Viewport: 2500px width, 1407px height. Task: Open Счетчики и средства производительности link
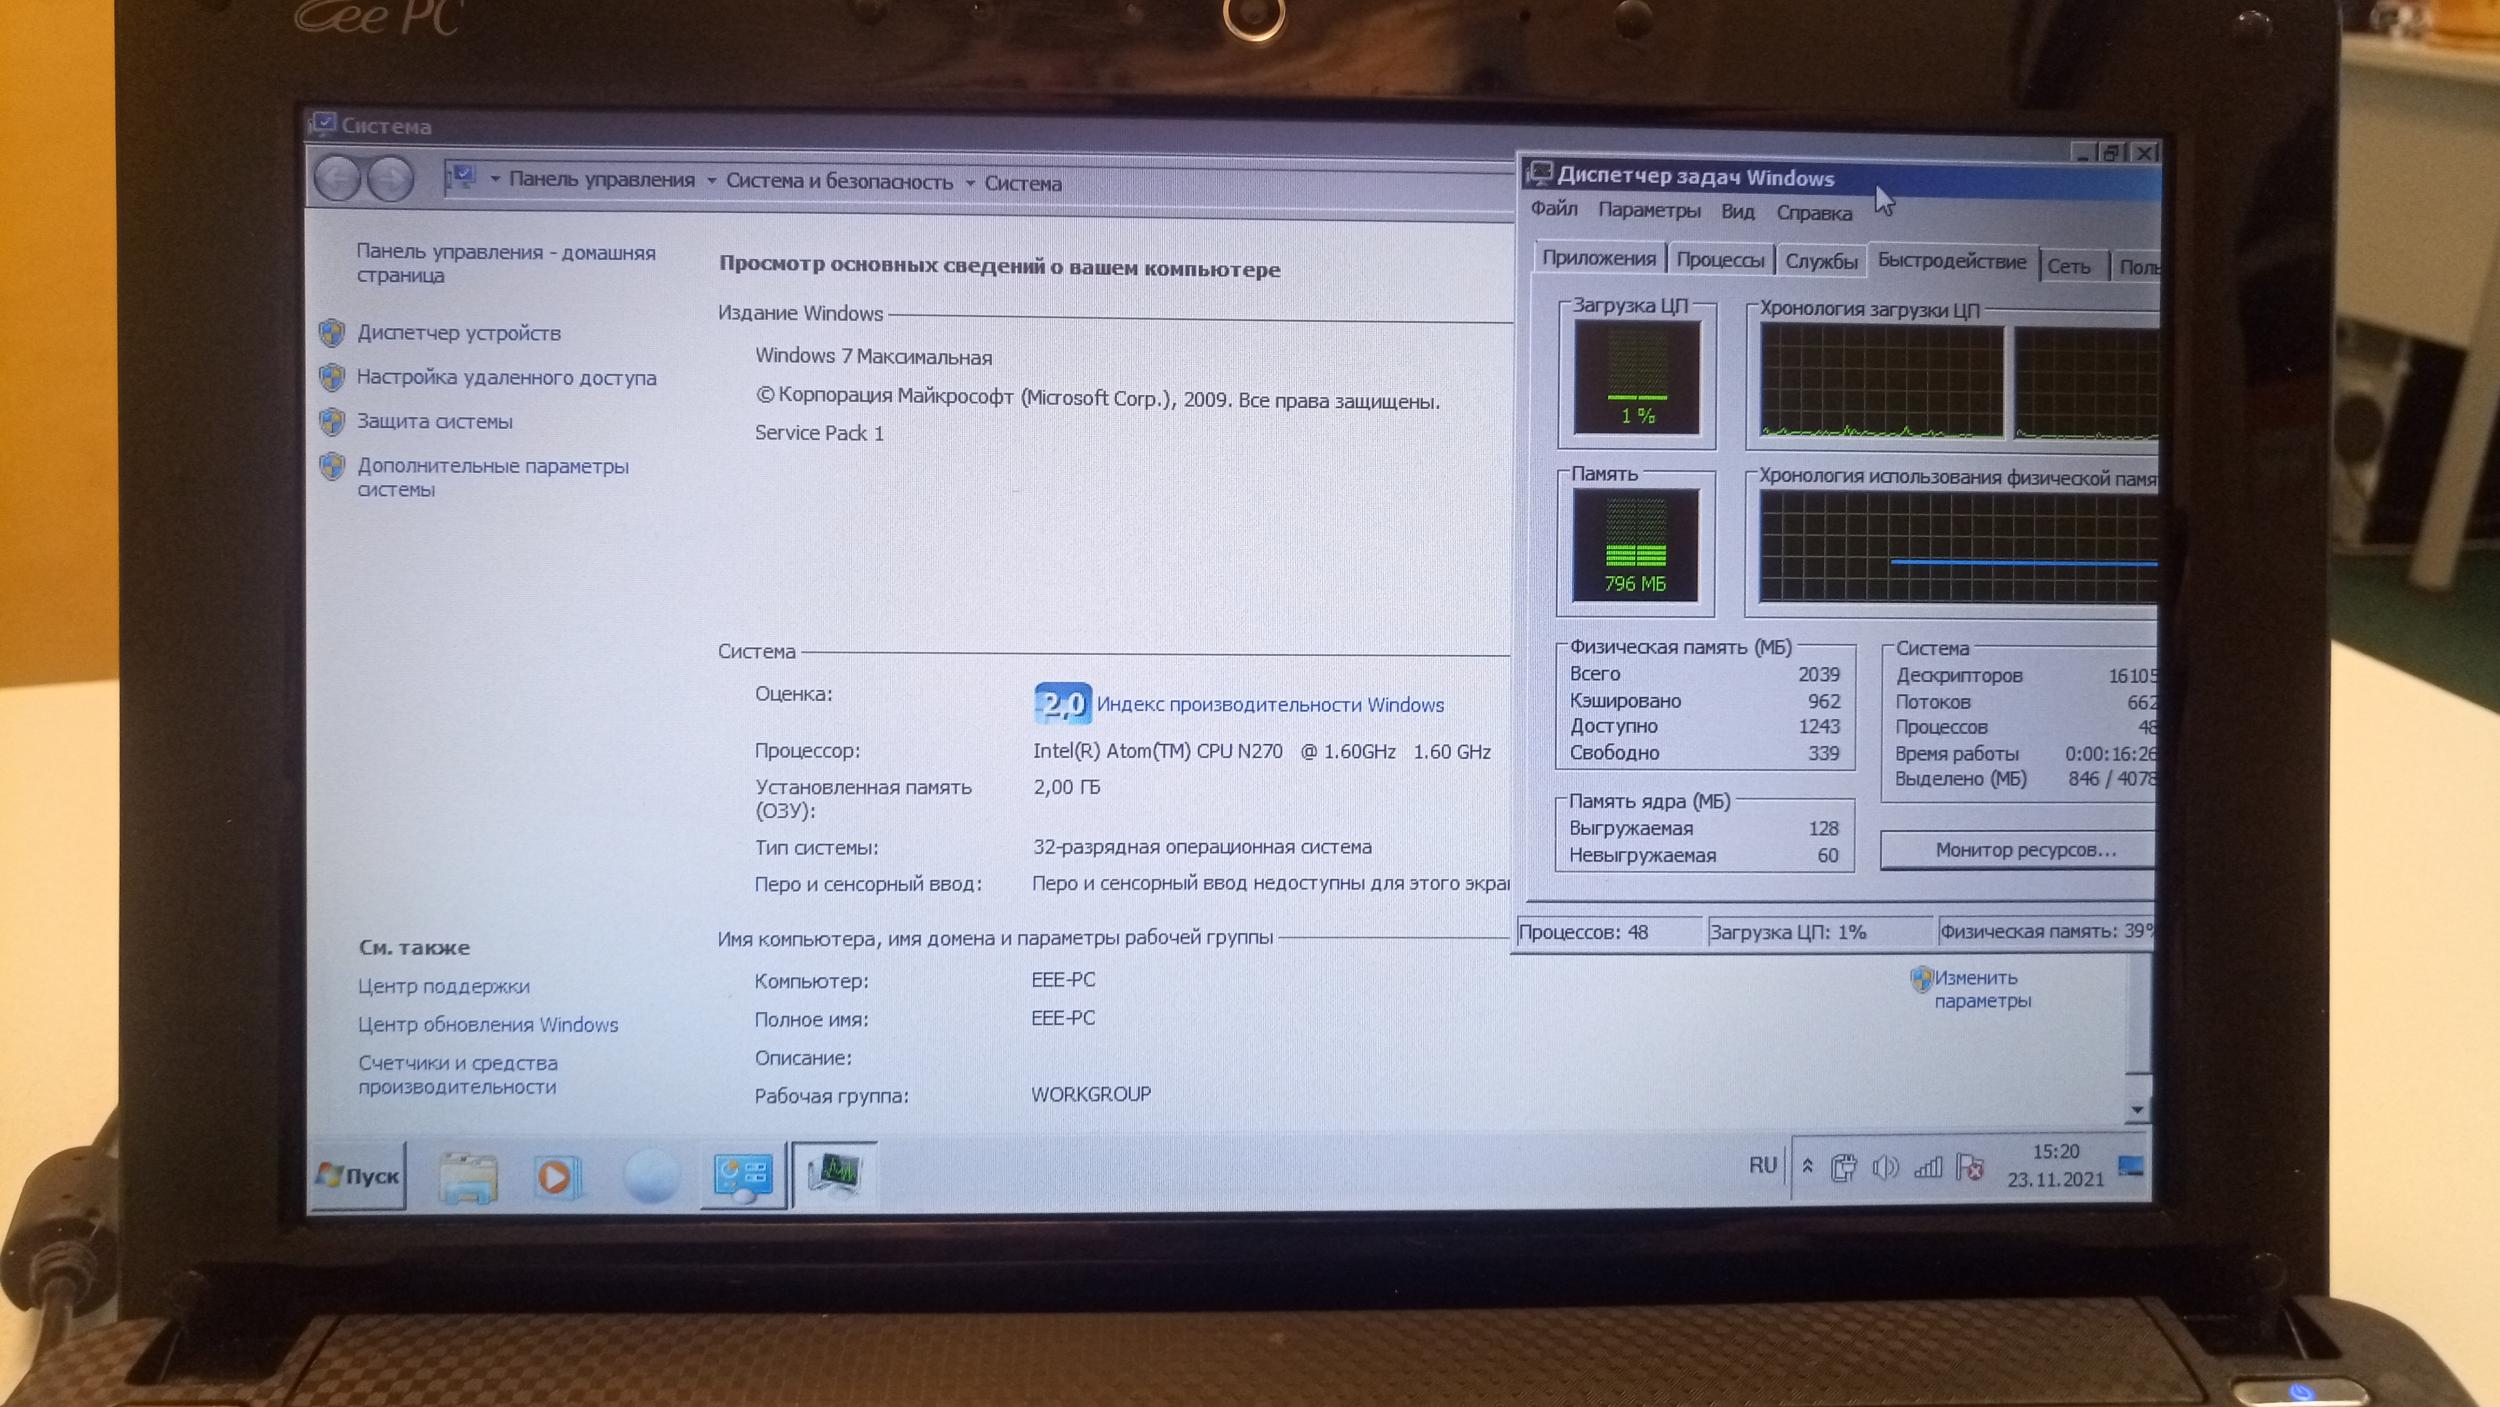point(458,1075)
